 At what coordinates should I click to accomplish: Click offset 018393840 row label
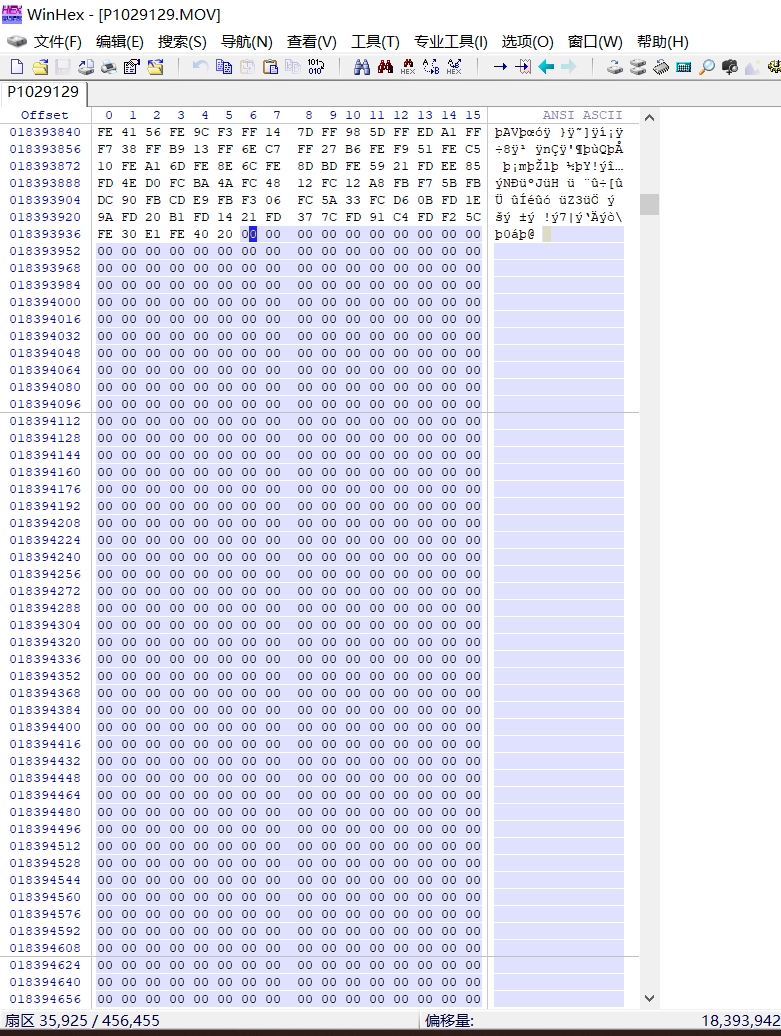[x=45, y=132]
